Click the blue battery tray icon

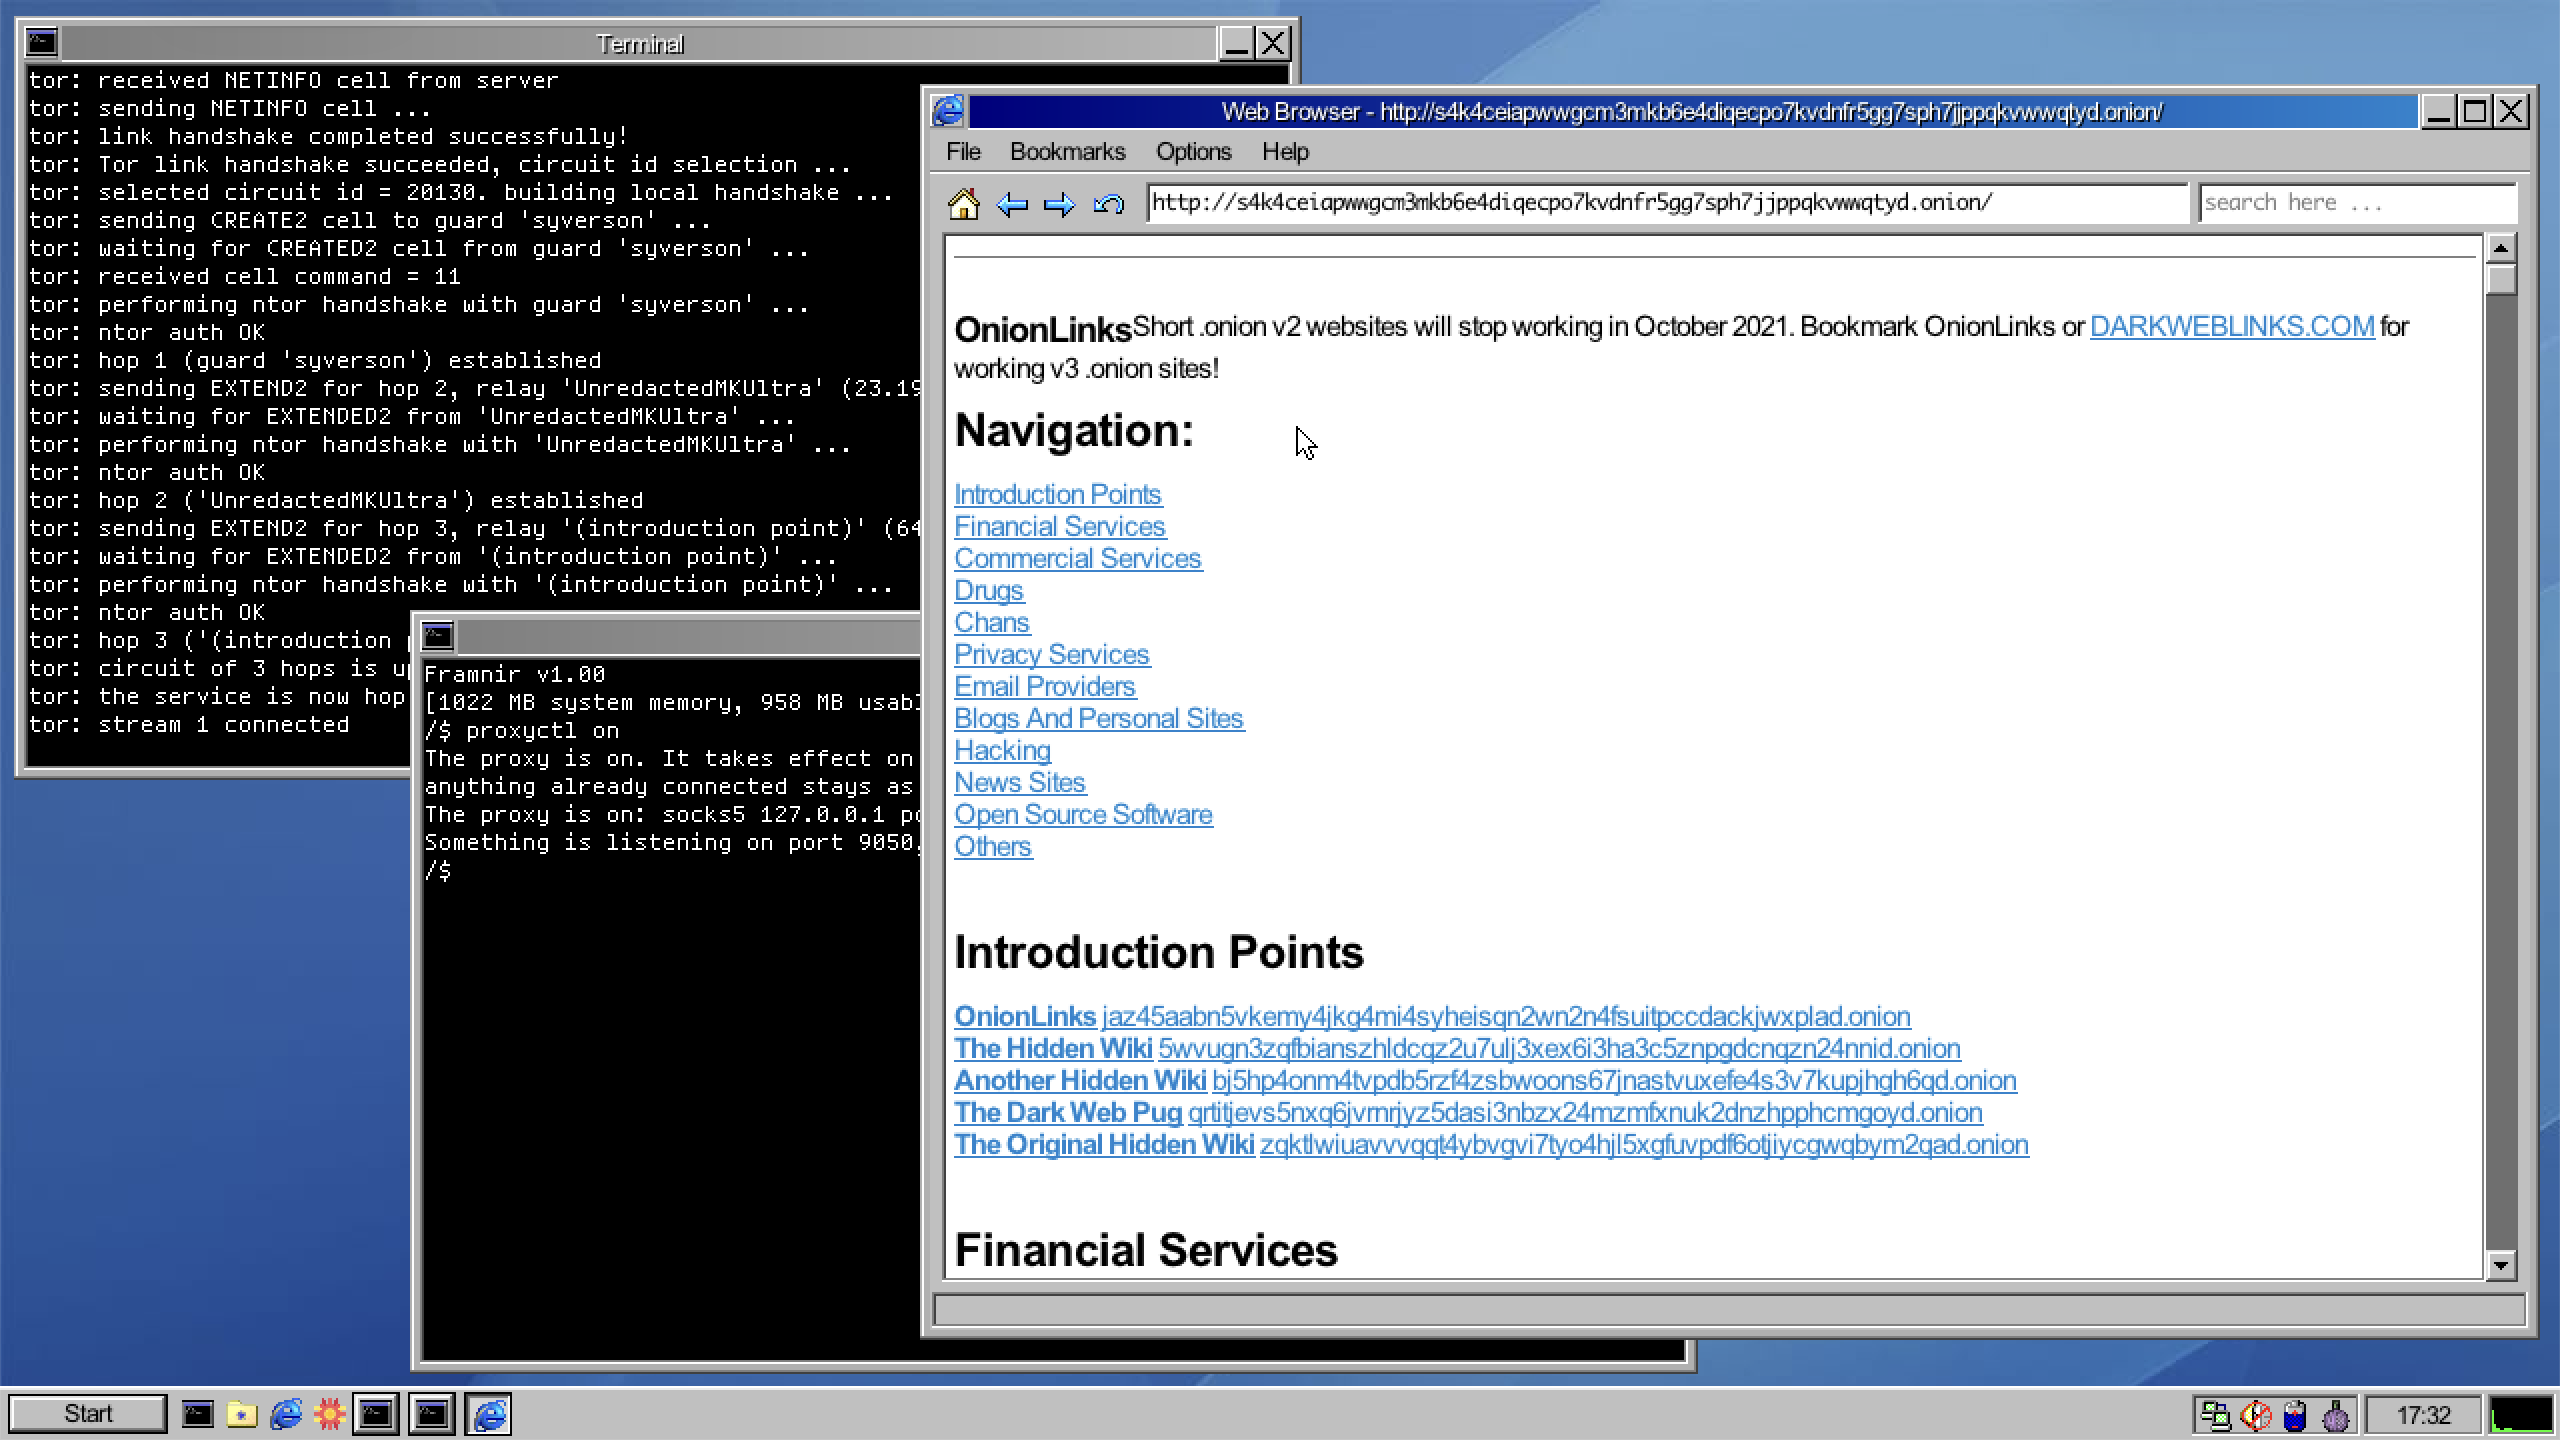2295,1415
